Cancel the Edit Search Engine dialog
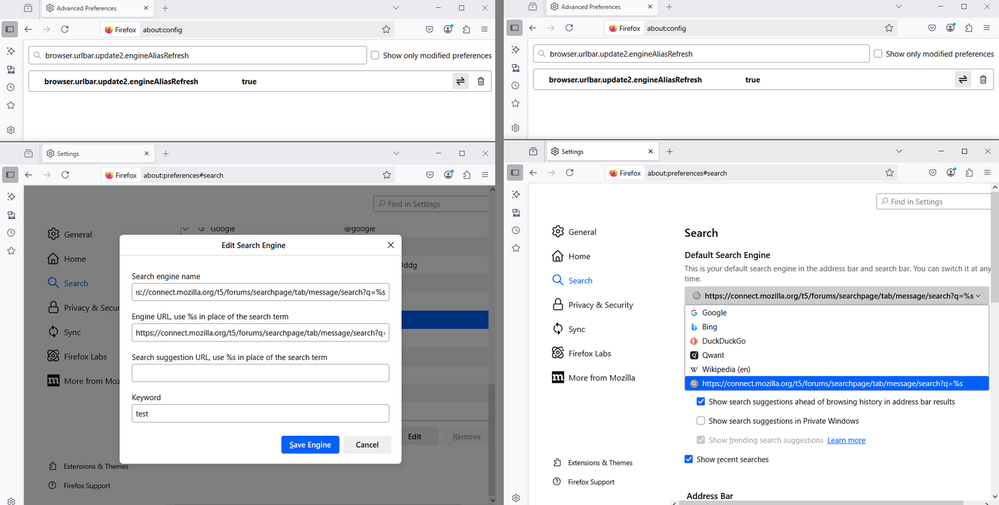Screen dimensions: 999x505 (367, 445)
